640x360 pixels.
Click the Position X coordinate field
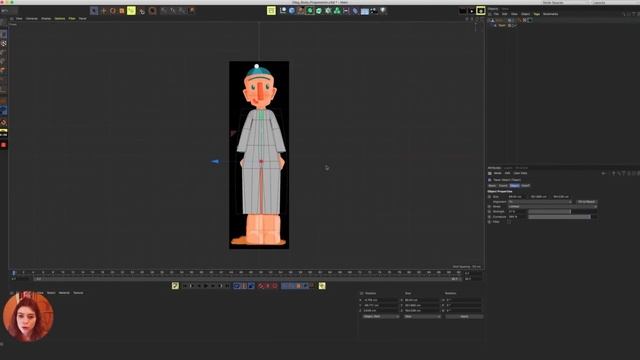point(380,300)
